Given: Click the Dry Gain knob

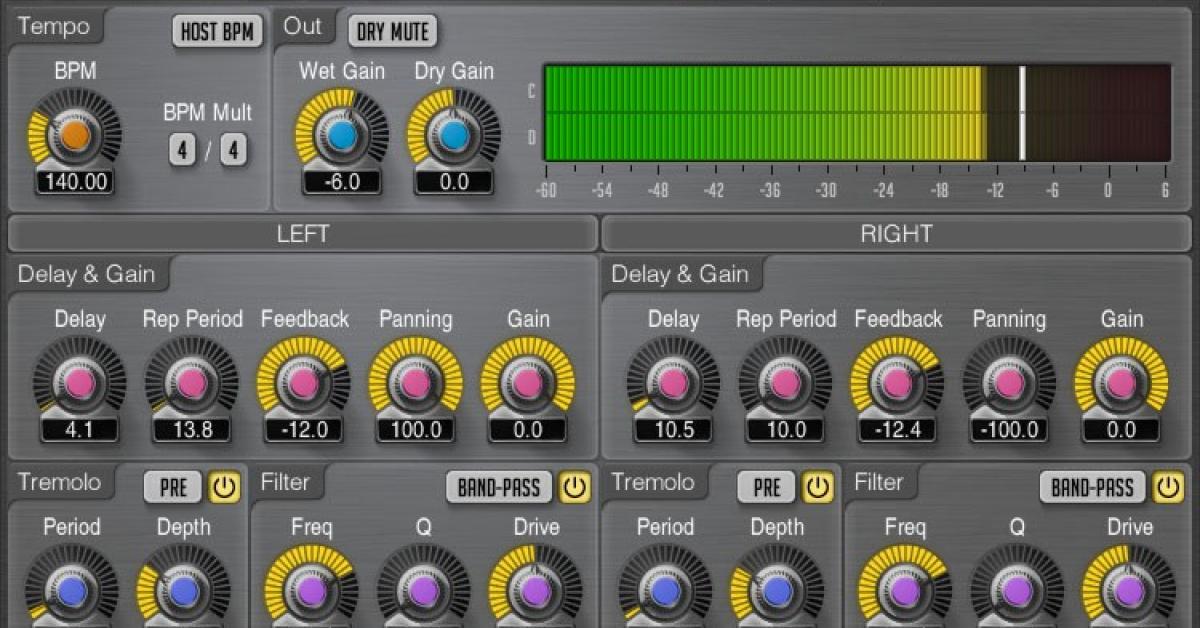Looking at the screenshot, I should pos(454,134).
